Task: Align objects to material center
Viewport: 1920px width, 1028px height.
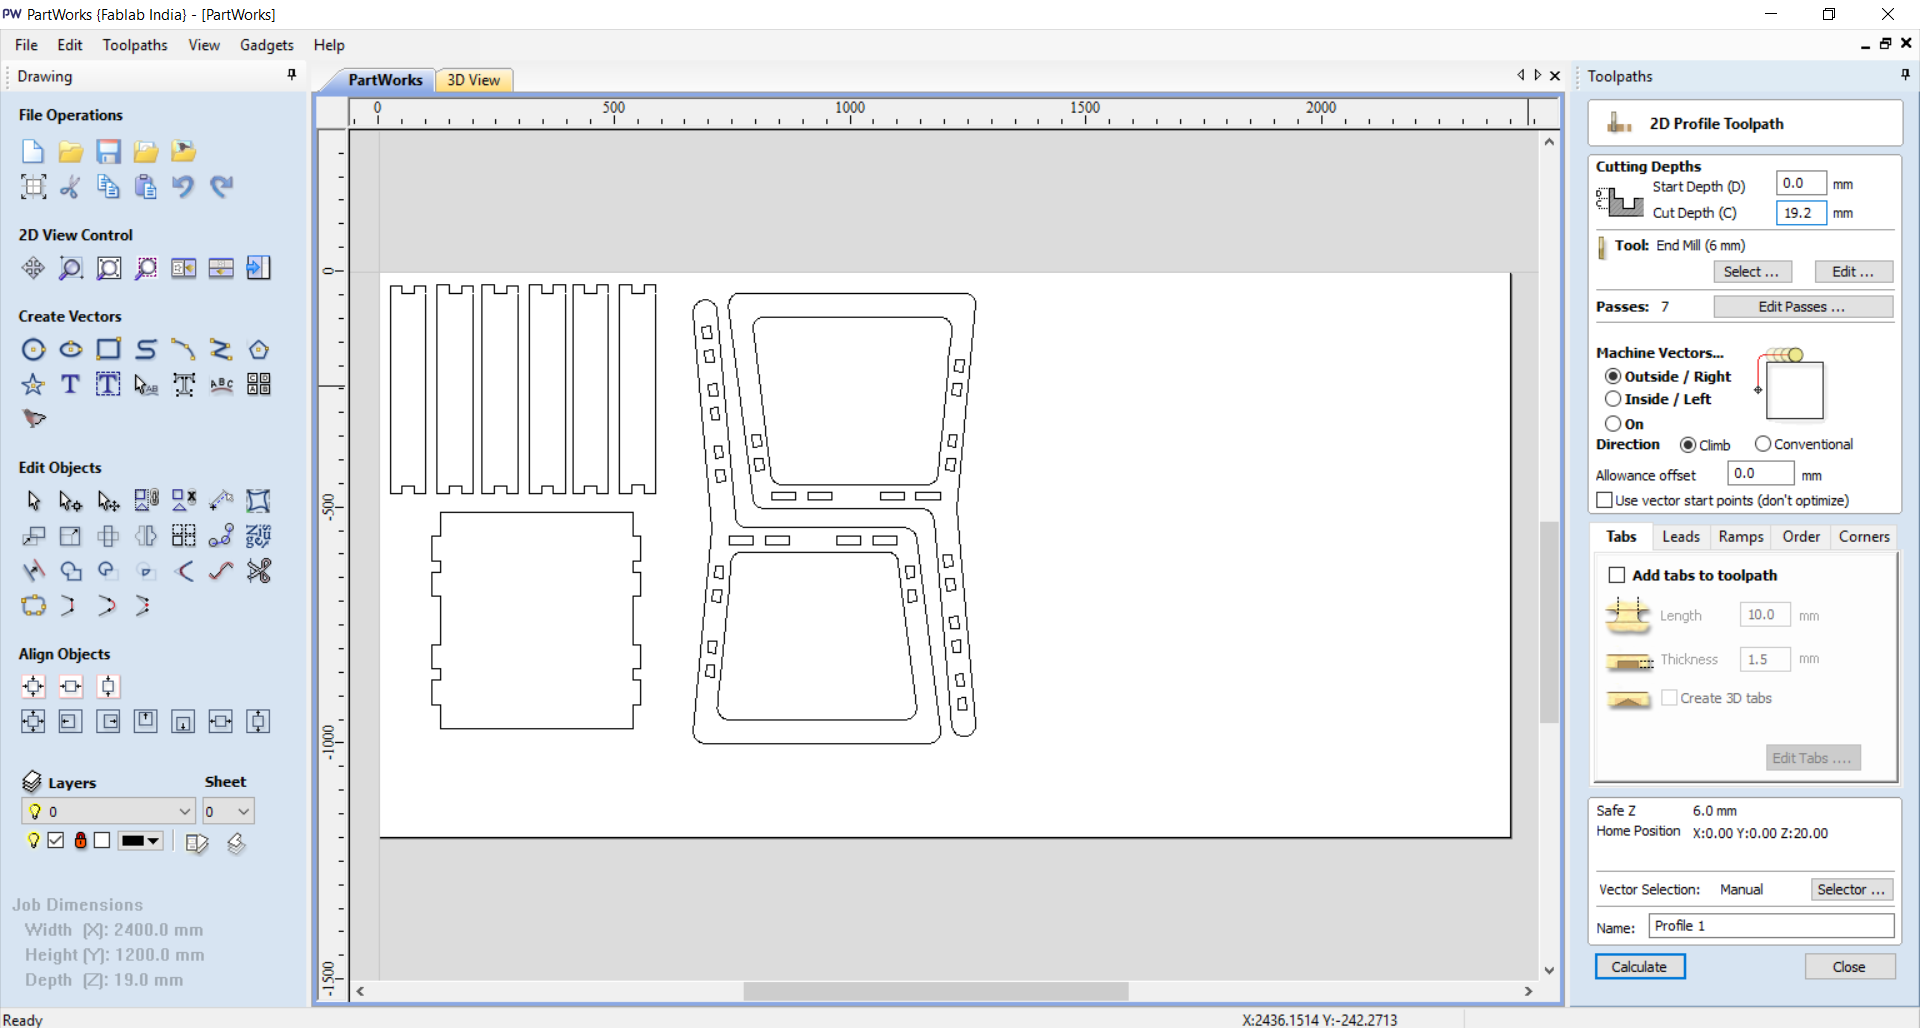Action: coord(33,686)
